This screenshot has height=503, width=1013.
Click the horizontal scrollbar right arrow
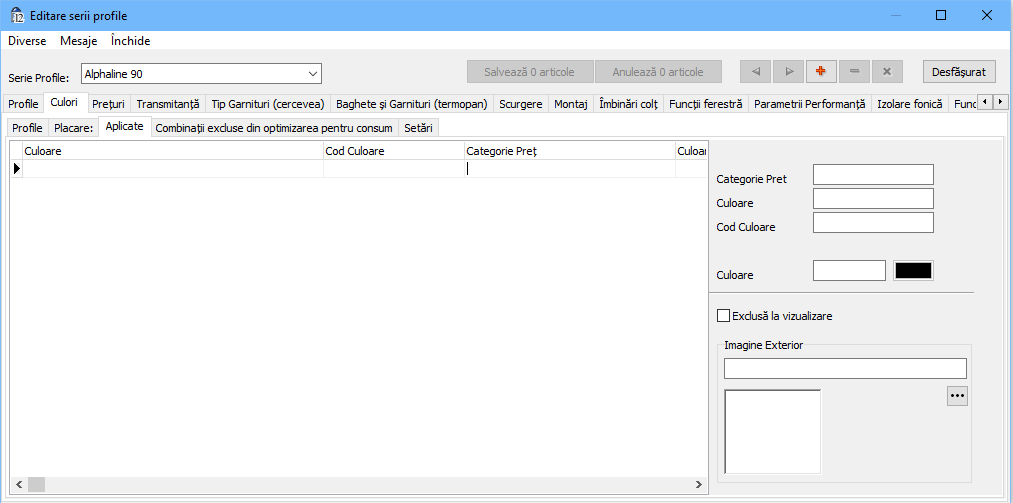[699, 484]
